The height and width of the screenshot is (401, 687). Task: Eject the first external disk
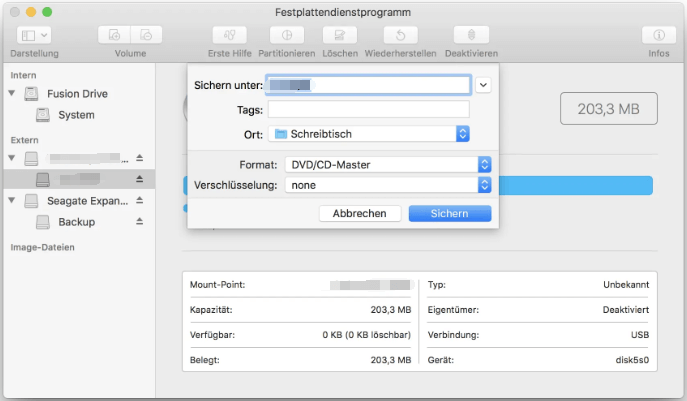139,158
